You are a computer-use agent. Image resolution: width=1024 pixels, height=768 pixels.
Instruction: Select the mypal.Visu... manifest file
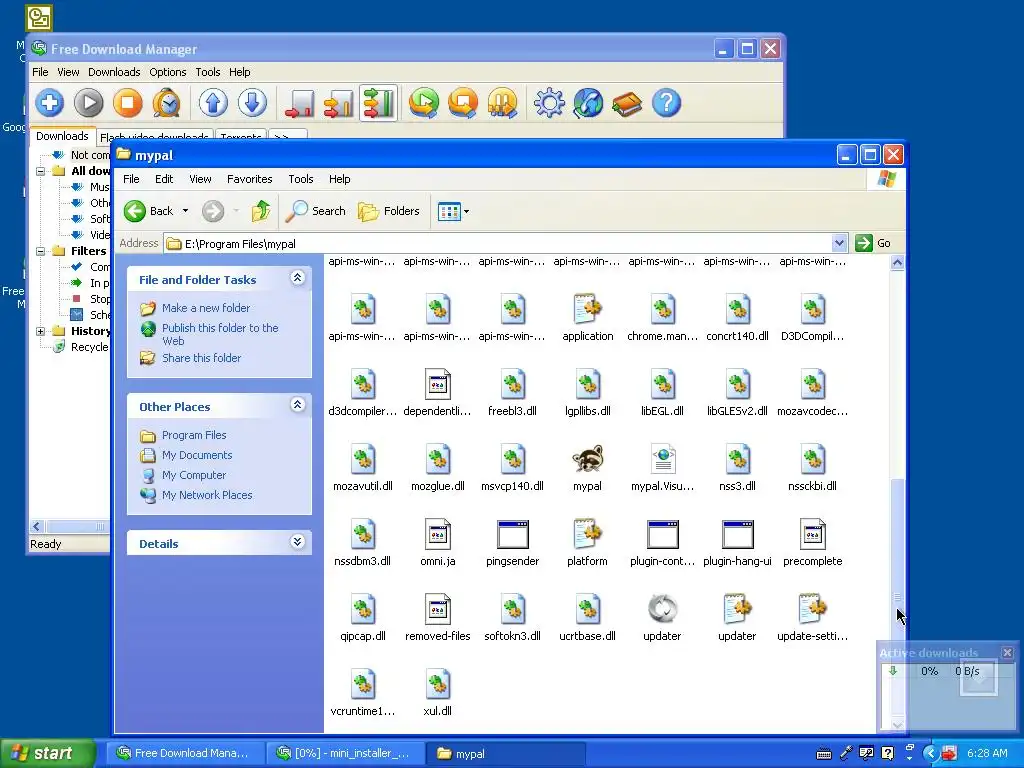click(x=662, y=468)
